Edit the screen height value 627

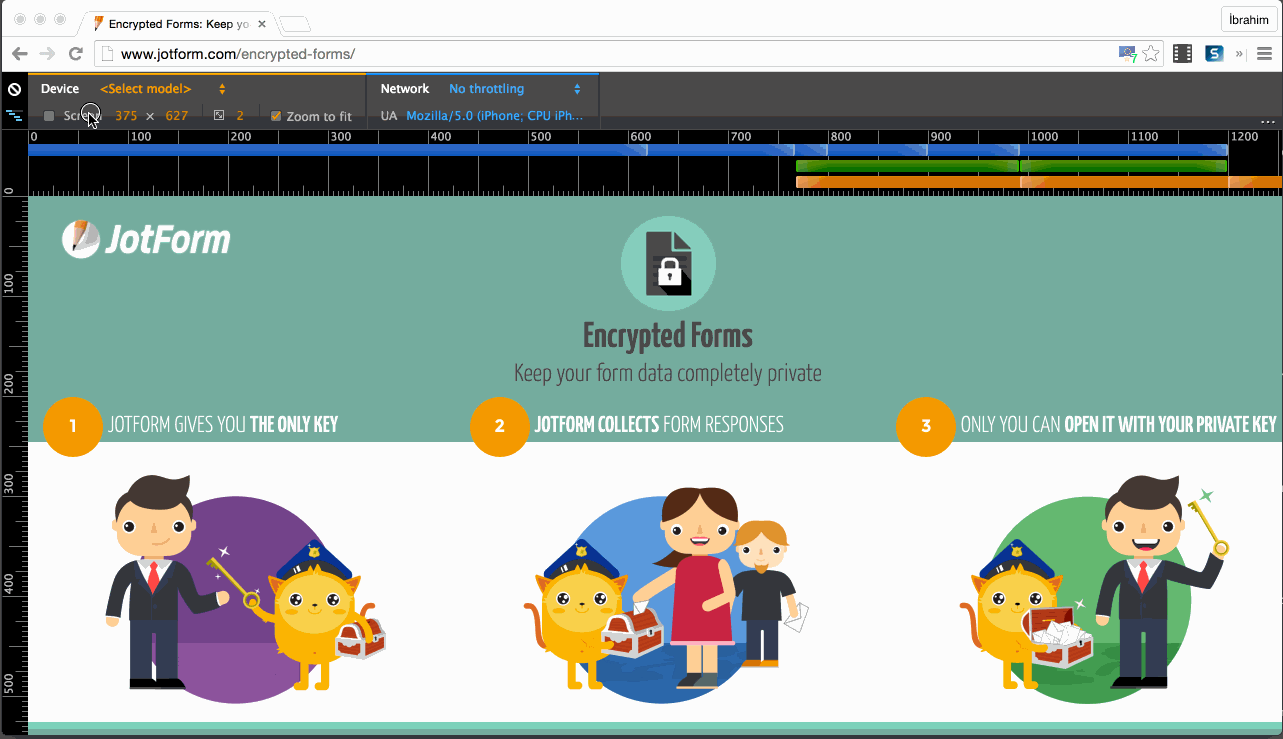point(177,116)
